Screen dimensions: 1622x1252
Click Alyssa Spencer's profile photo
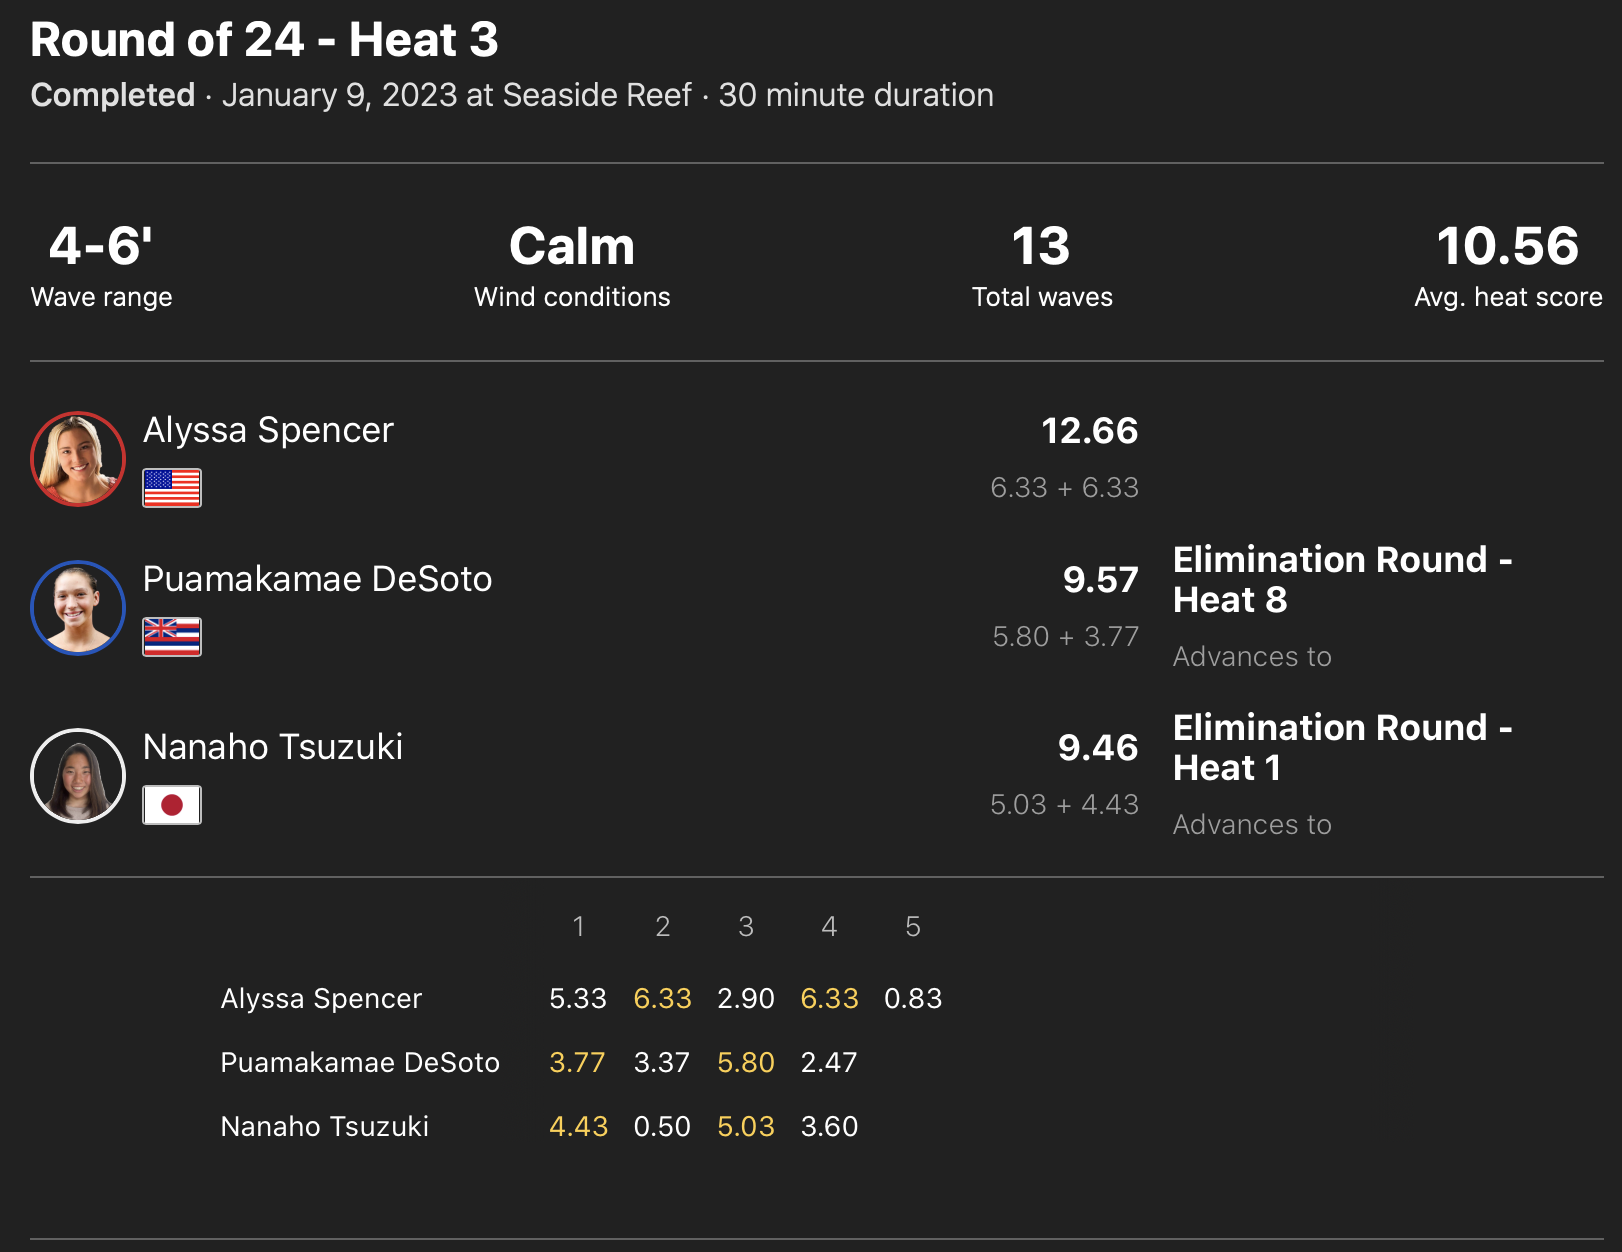pyautogui.click(x=78, y=459)
